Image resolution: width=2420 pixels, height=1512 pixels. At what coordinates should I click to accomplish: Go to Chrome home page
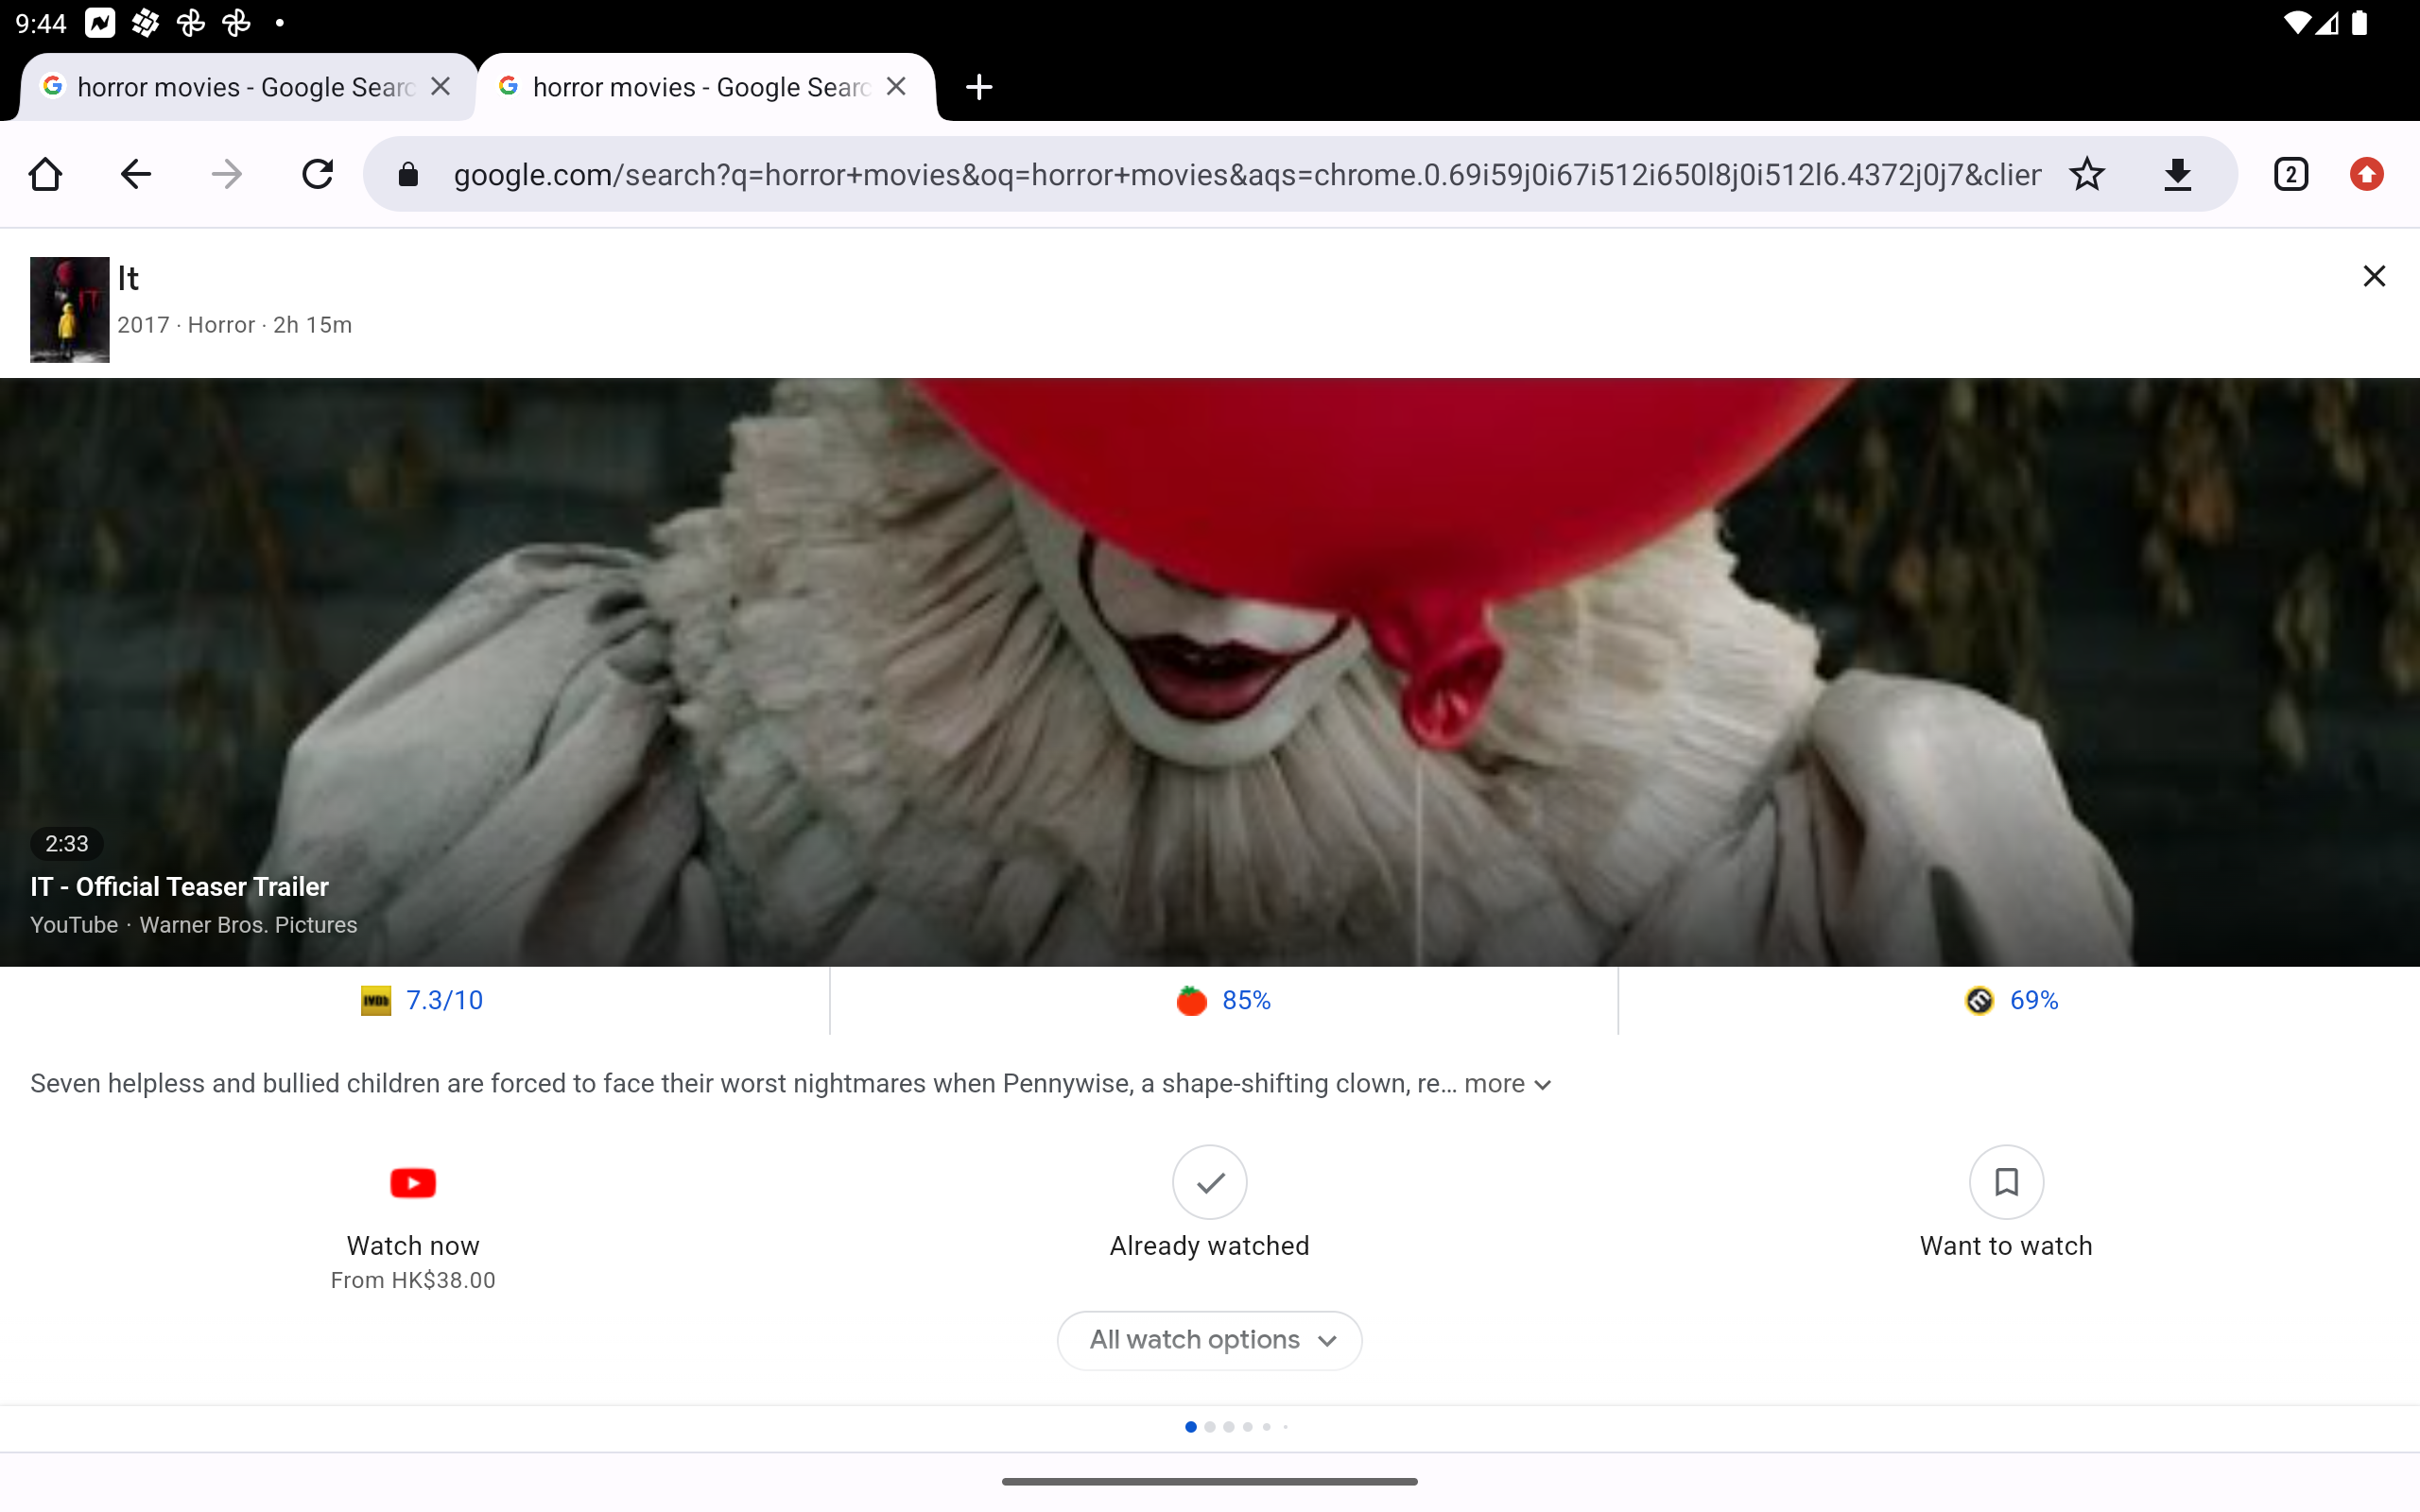pyautogui.click(x=46, y=174)
